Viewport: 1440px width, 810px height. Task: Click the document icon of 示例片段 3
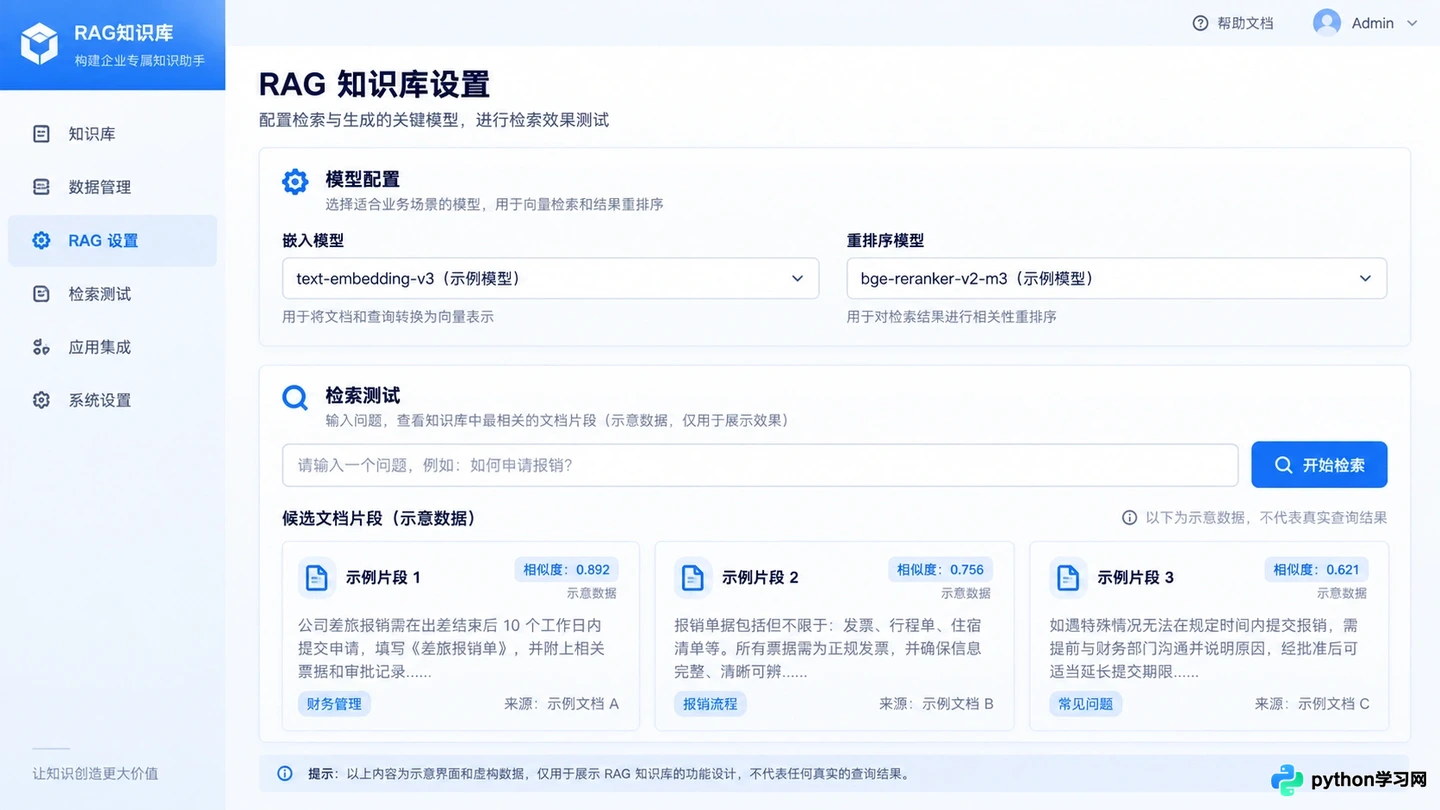(x=1068, y=577)
